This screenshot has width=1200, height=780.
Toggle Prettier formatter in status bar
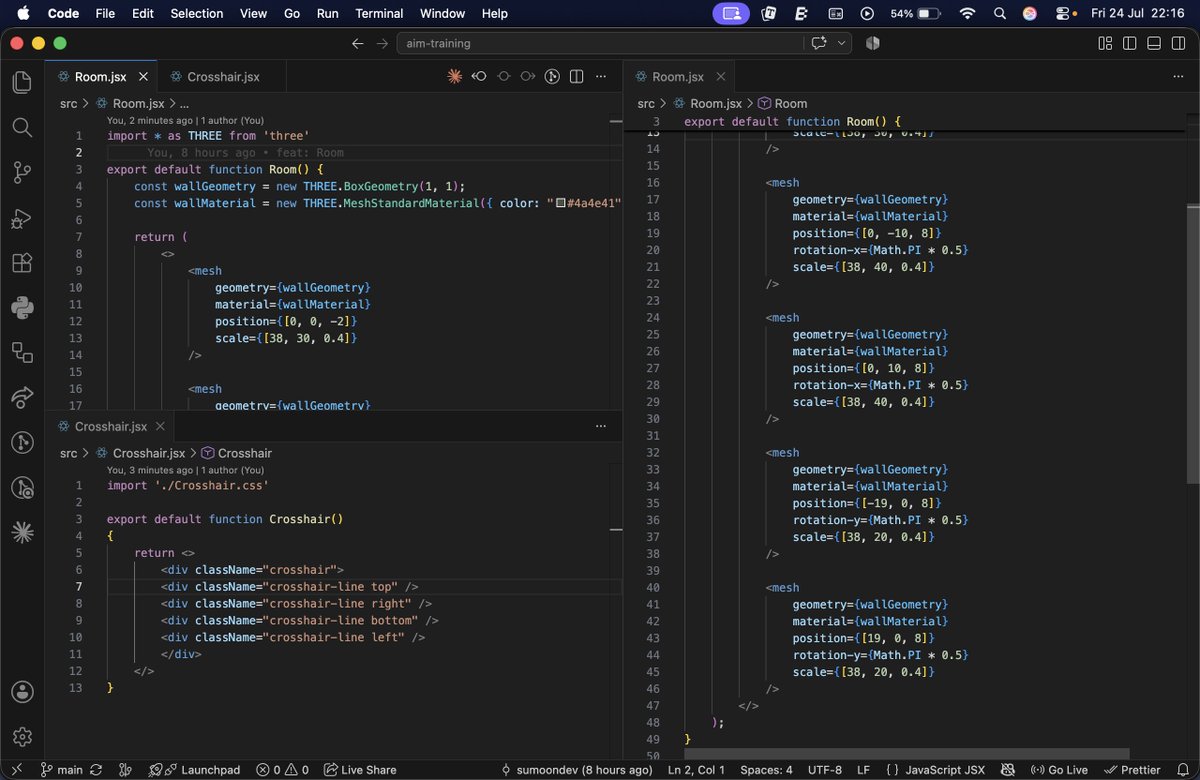tap(1133, 770)
